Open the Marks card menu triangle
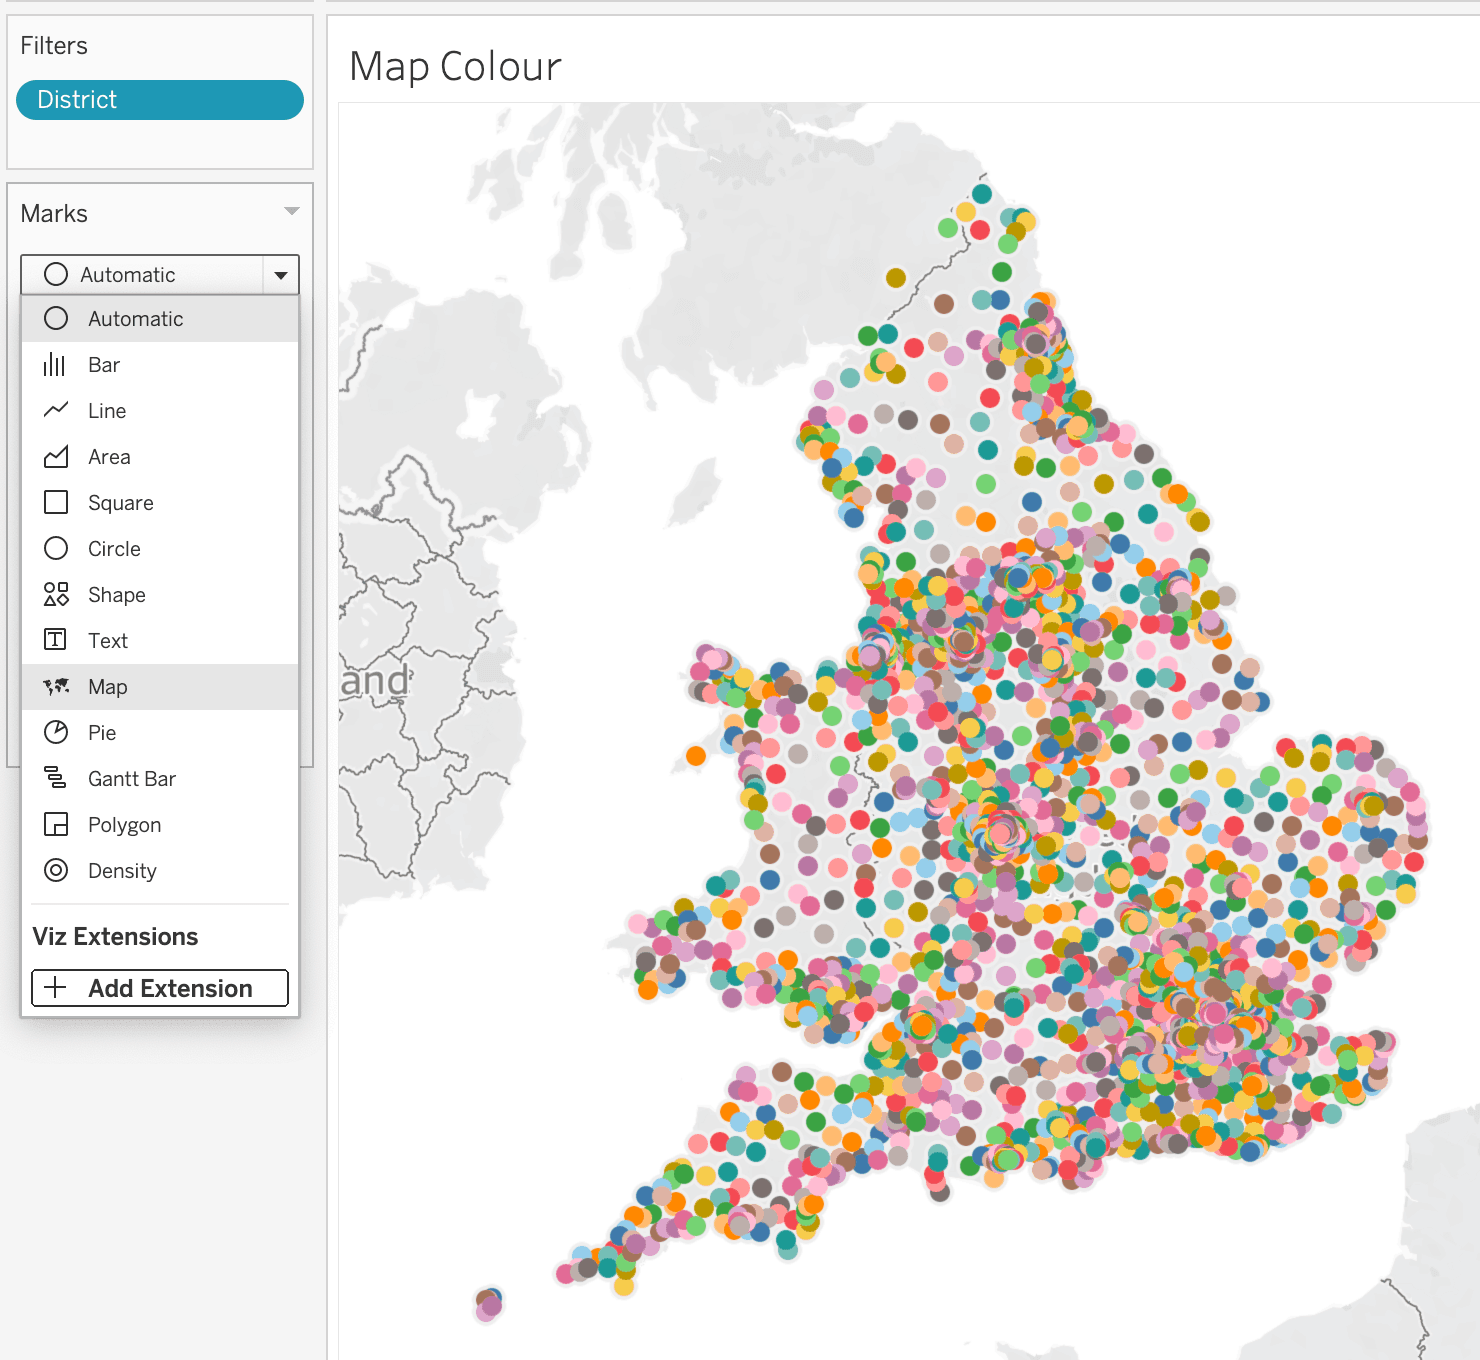Viewport: 1480px width, 1360px height. click(292, 211)
